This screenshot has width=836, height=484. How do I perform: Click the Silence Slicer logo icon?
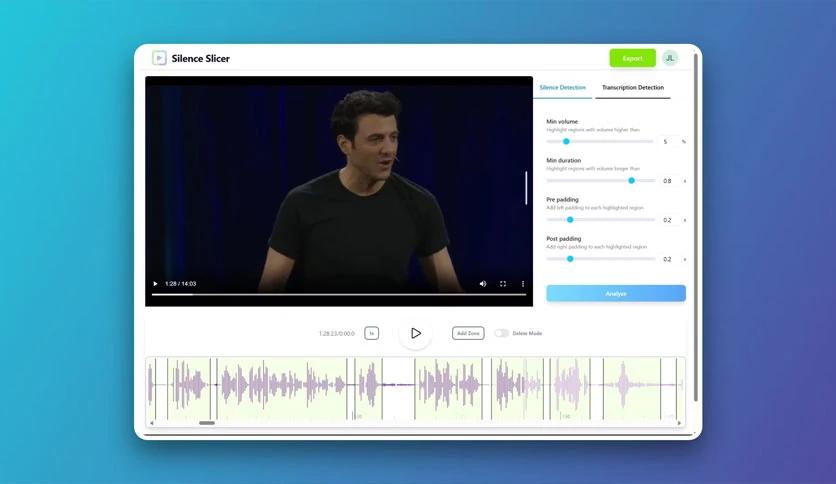point(159,58)
